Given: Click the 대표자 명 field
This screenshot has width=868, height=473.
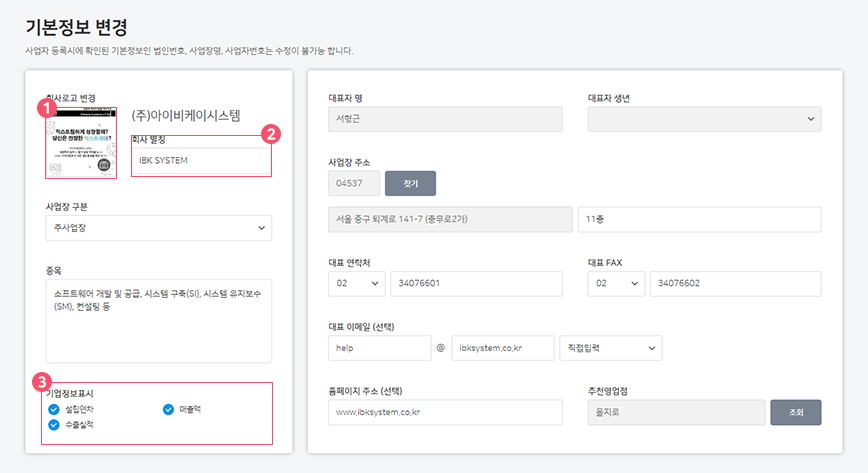Looking at the screenshot, I should point(445,119).
